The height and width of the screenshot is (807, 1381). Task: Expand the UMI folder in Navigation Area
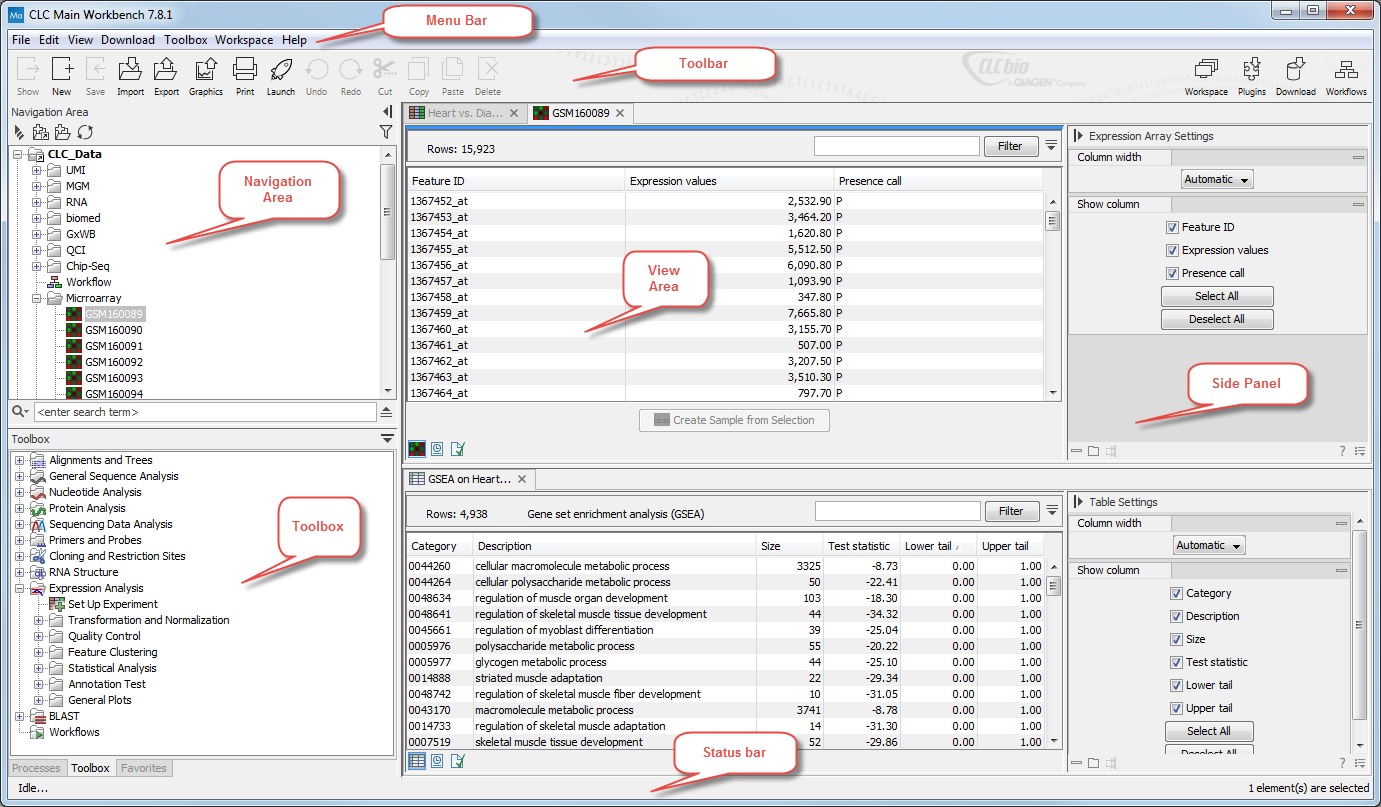(x=37, y=170)
